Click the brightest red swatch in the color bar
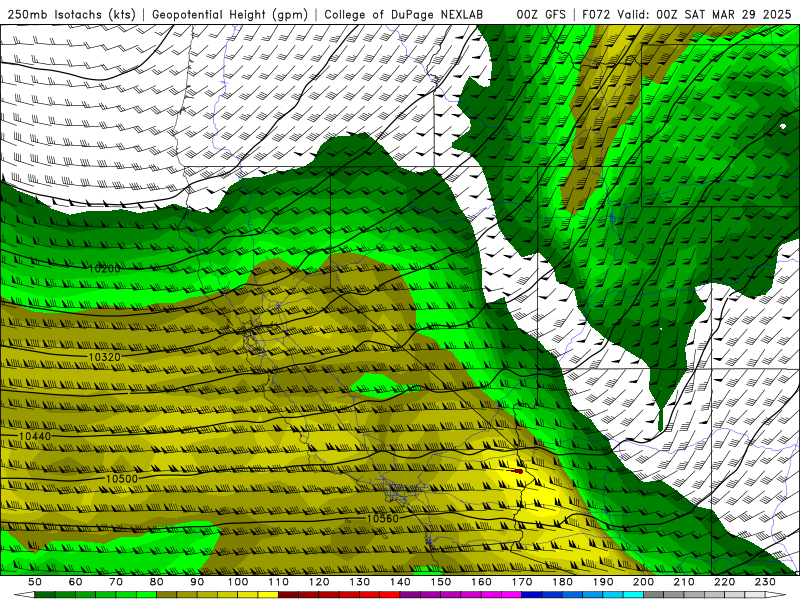Screen dimensions: 800x600 point(390,595)
